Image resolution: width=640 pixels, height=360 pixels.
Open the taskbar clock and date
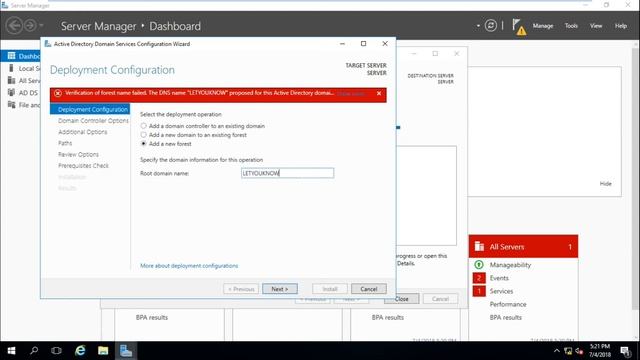point(600,351)
